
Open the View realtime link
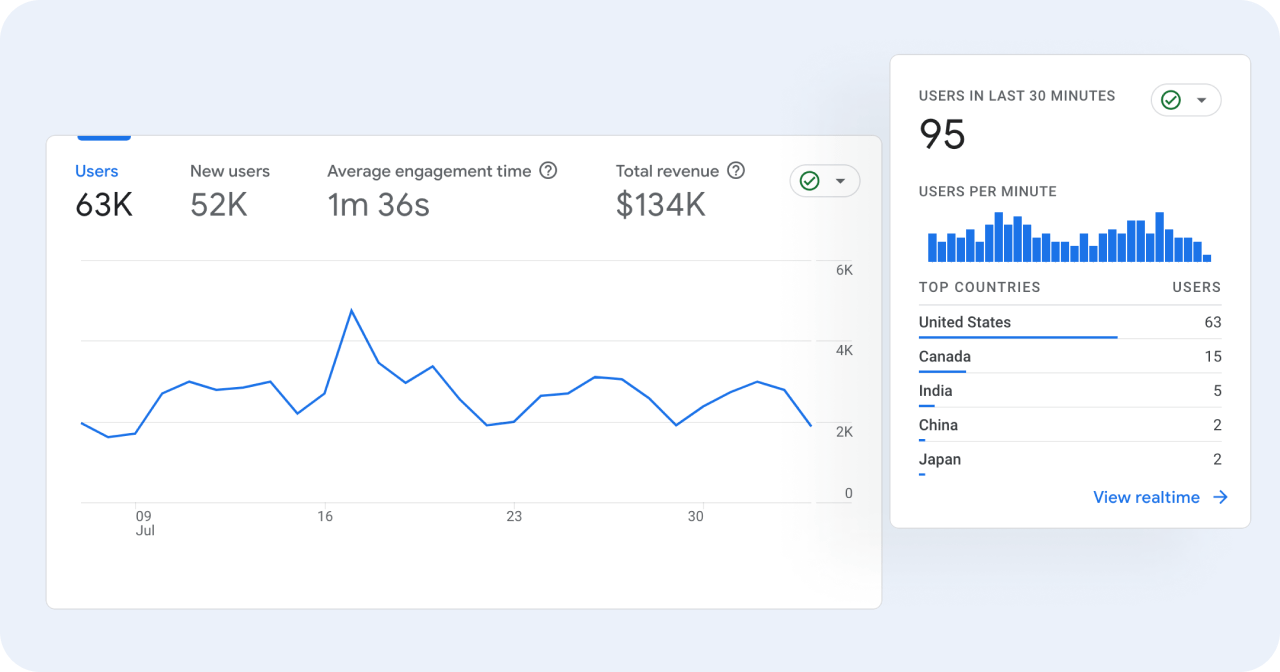[x=1146, y=497]
